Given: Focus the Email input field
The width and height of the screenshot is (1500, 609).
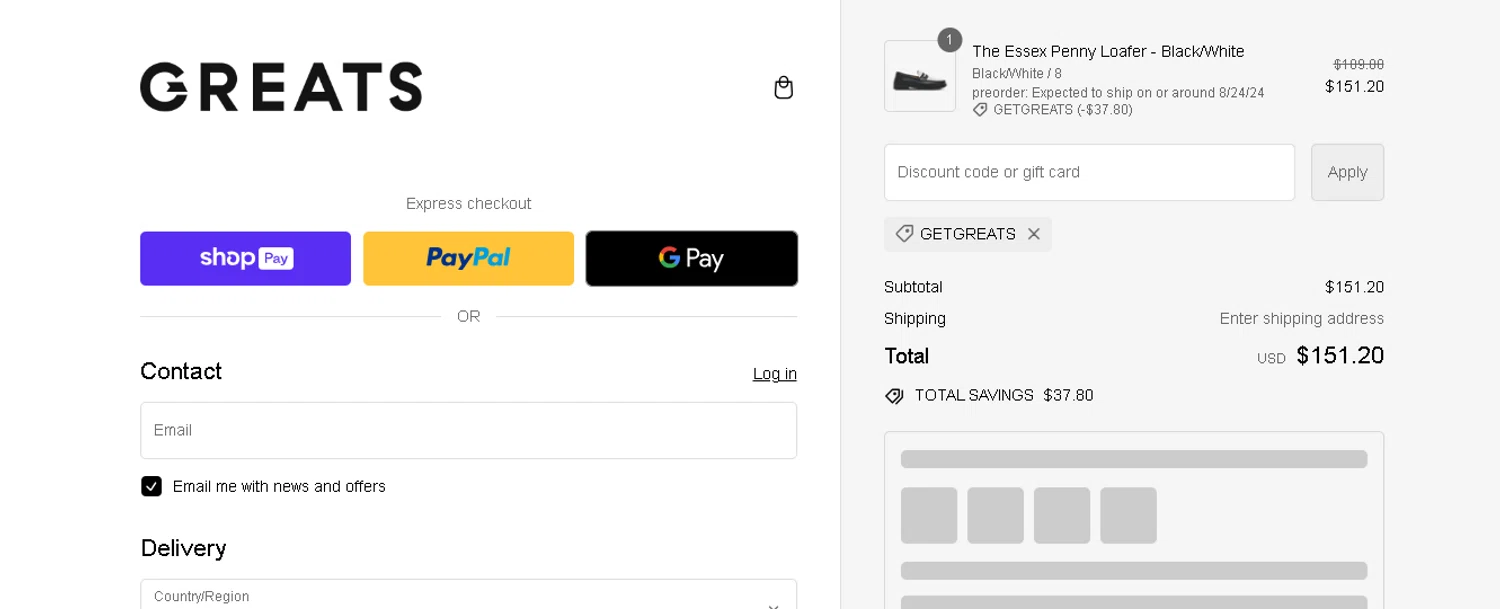Looking at the screenshot, I should click(468, 430).
